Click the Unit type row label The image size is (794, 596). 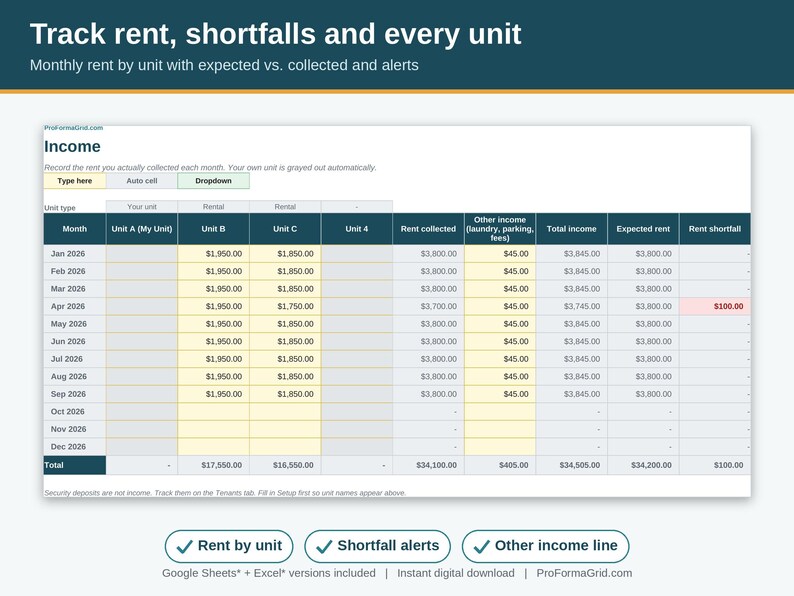[60, 208]
